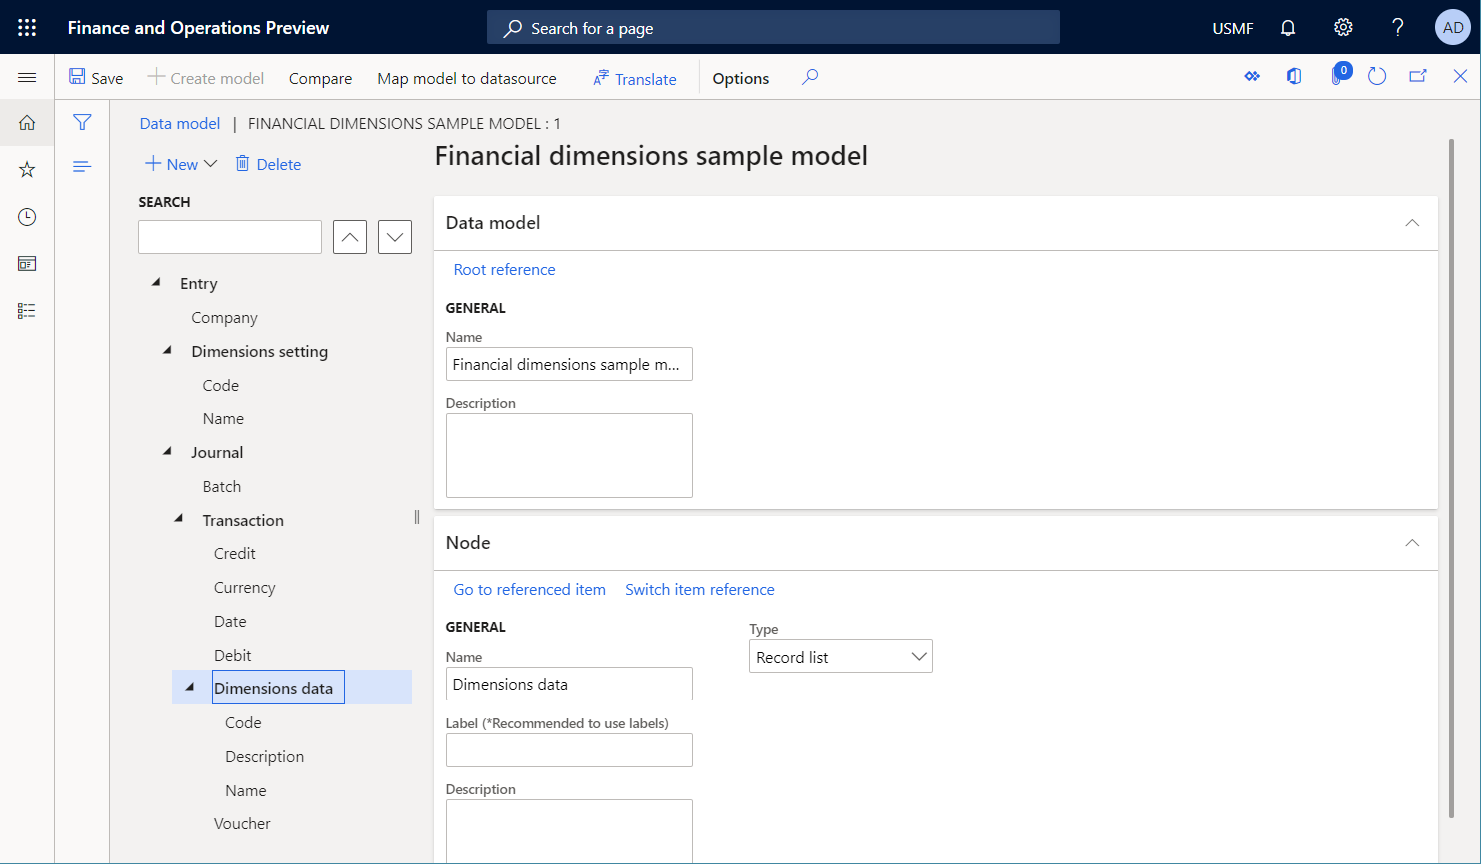Click the disabled Create model button
This screenshot has width=1481, height=864.
[x=206, y=78]
